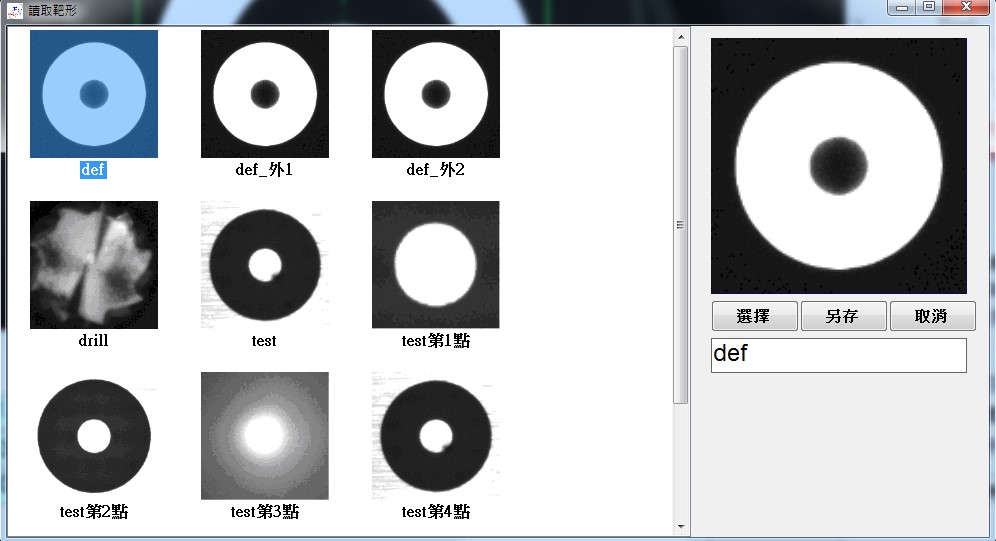Click the vertical scrollbar thumb
The height and width of the screenshot is (541, 996).
tap(681, 225)
